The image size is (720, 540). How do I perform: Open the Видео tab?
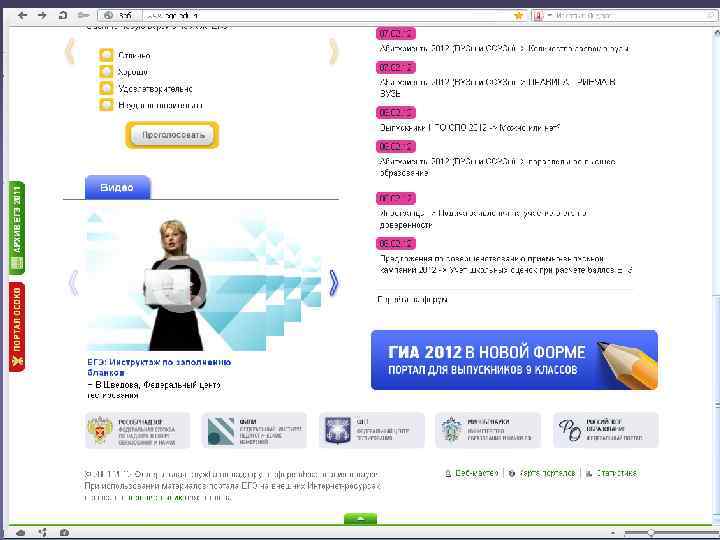coord(117,187)
